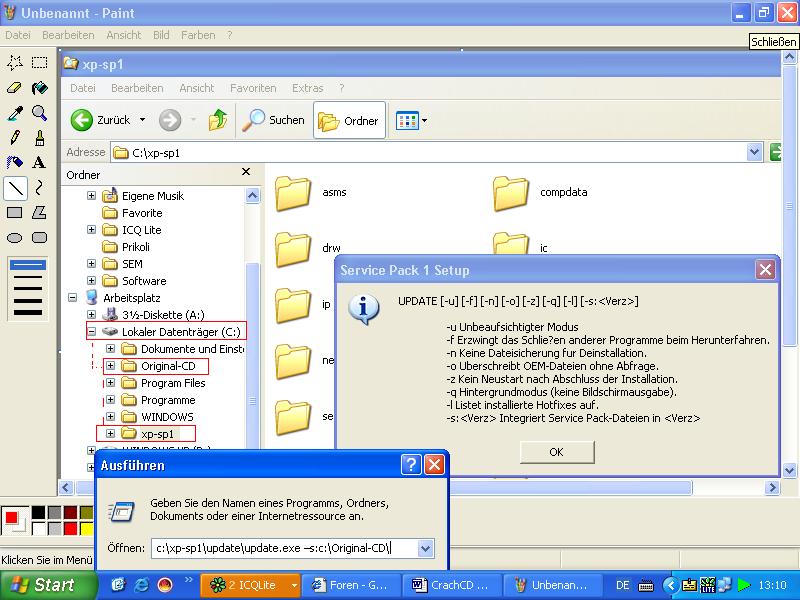The image size is (800, 600).
Task: Open Paint's Farben menu
Action: point(198,35)
